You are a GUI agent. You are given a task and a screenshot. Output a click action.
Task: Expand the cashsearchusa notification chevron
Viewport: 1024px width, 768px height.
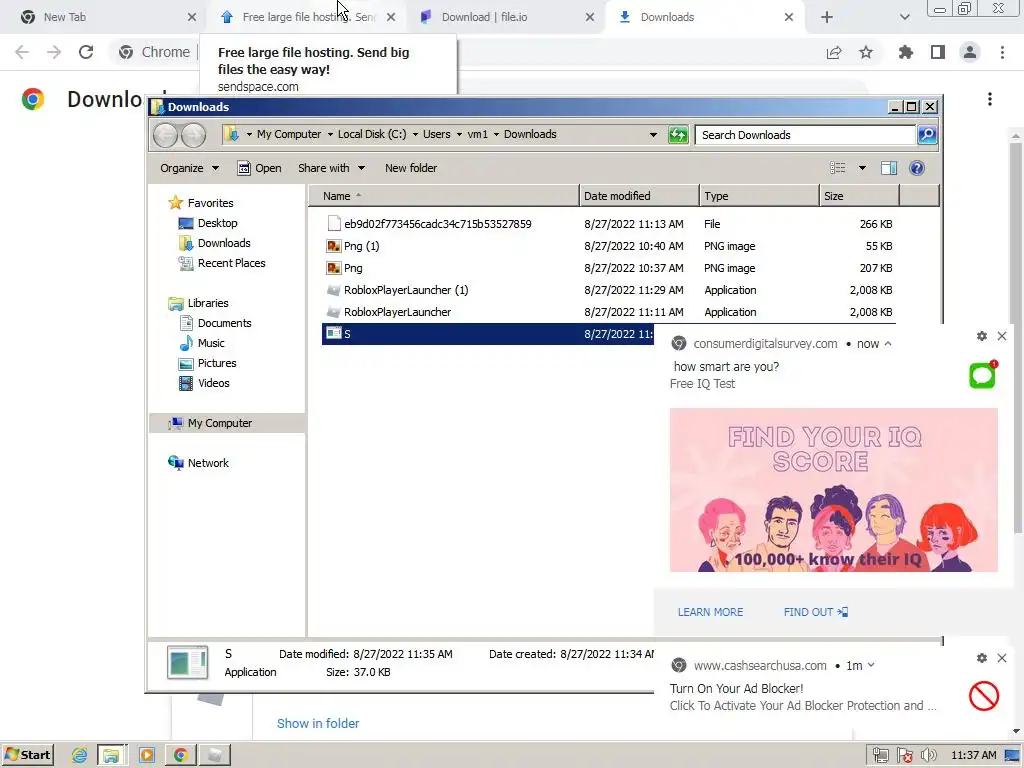coord(871,665)
